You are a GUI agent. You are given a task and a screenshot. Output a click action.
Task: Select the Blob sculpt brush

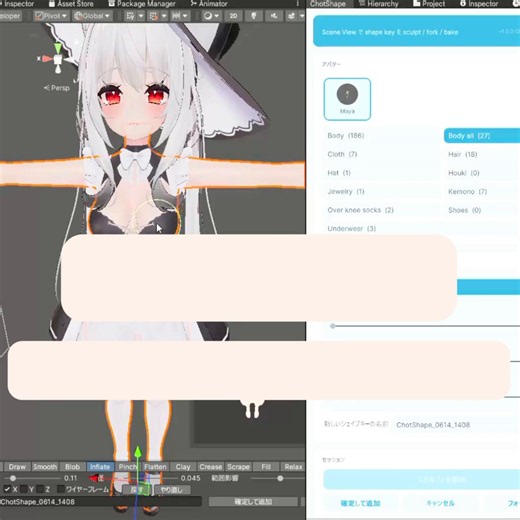[72, 467]
